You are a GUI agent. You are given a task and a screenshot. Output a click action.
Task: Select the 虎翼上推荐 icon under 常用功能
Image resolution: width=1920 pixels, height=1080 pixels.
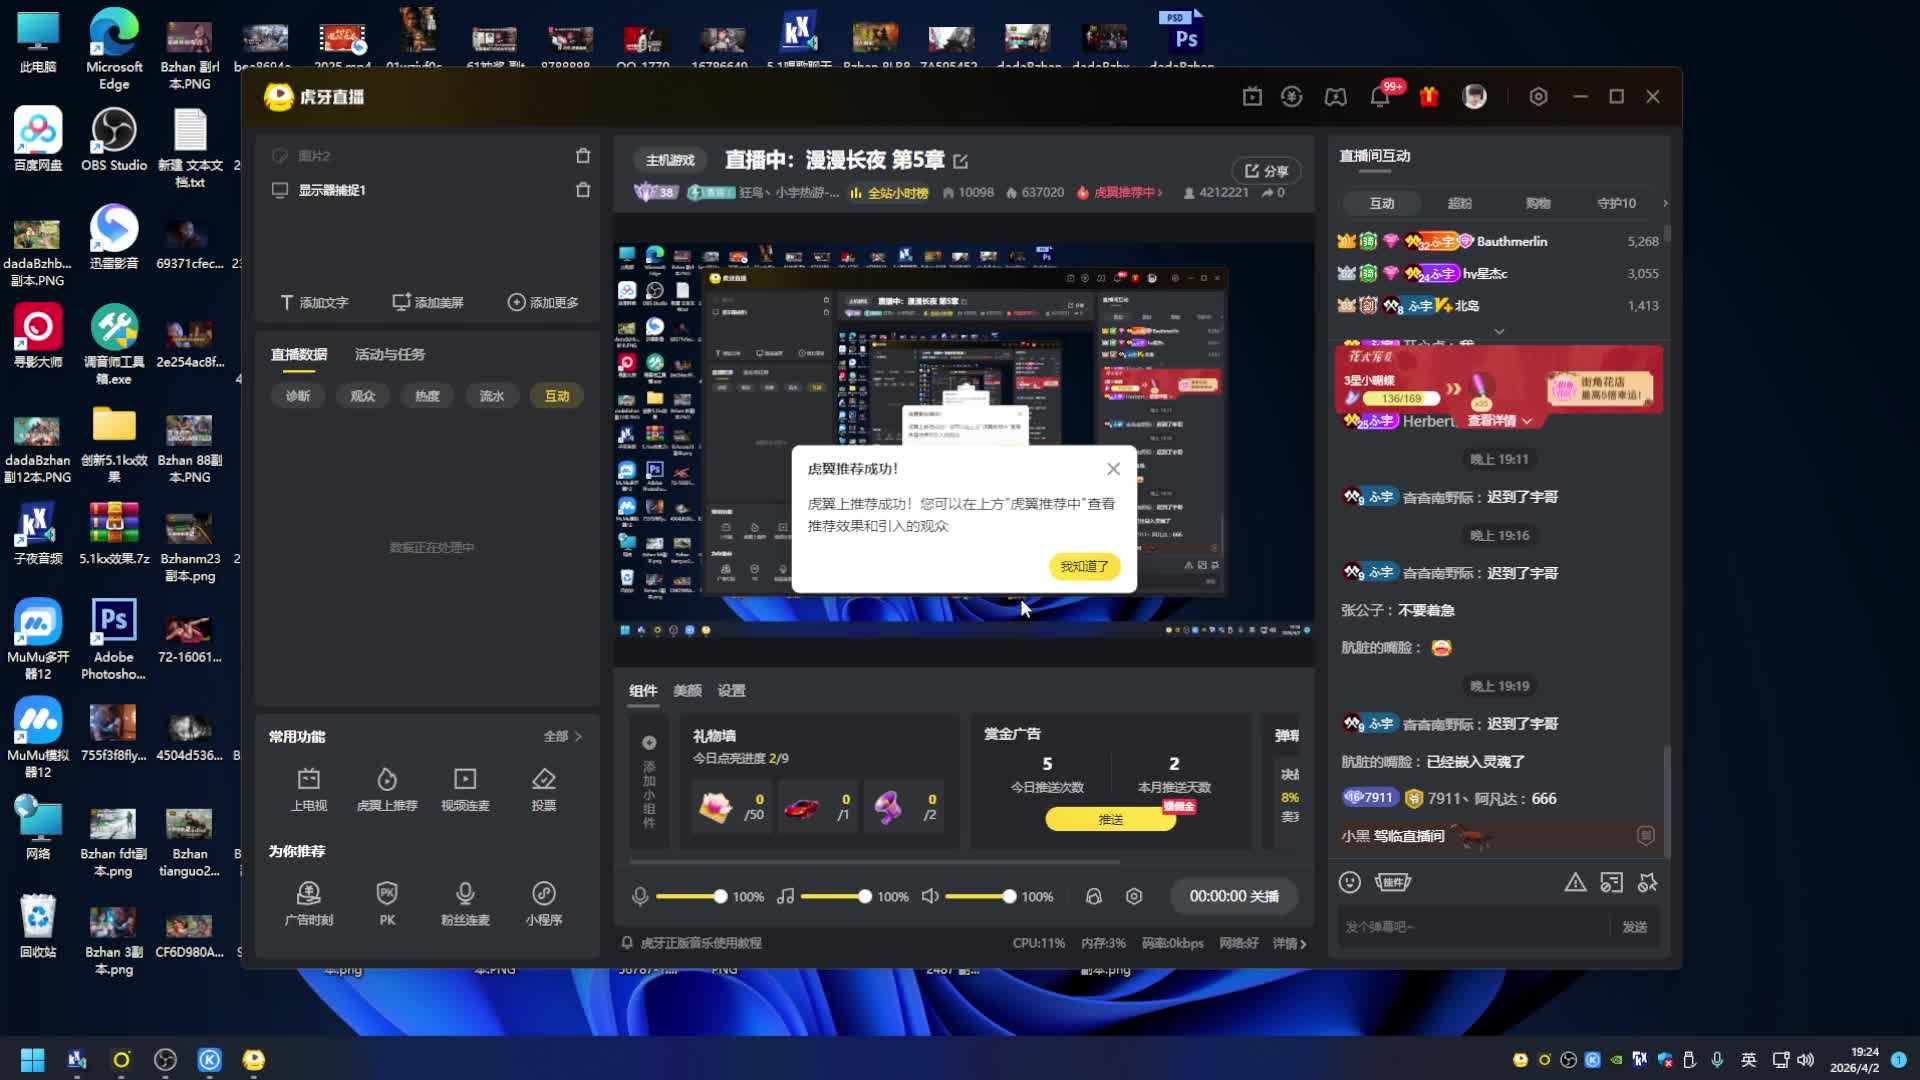click(387, 783)
